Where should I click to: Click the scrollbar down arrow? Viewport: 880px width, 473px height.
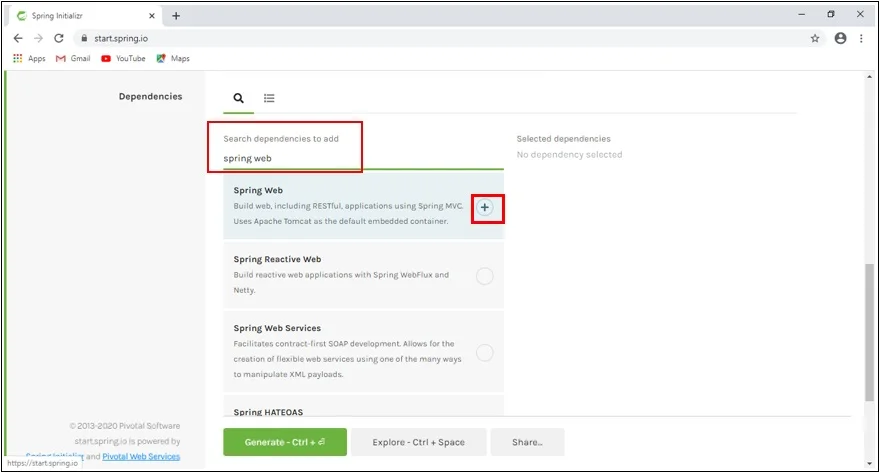click(869, 463)
